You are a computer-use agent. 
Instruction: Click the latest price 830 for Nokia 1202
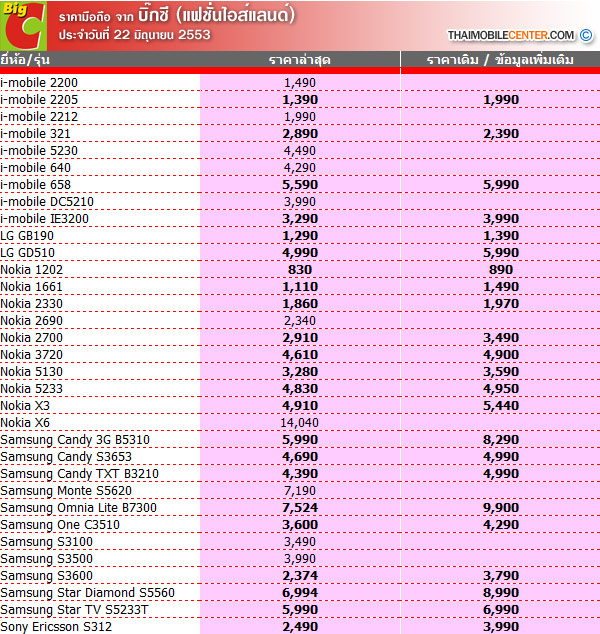click(300, 270)
